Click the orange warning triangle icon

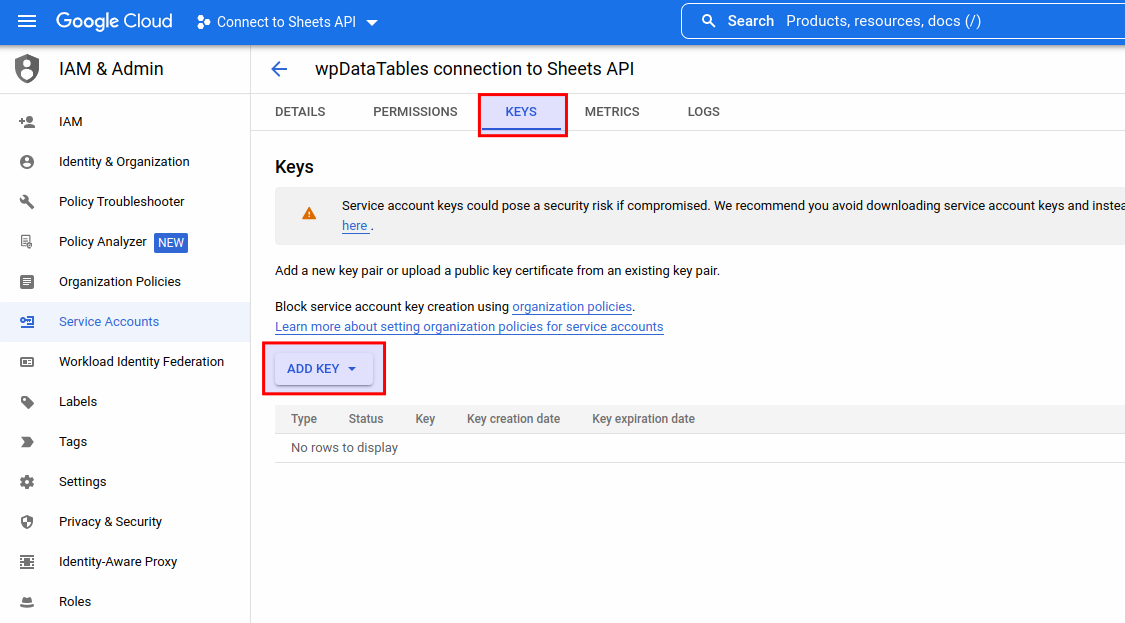(309, 213)
